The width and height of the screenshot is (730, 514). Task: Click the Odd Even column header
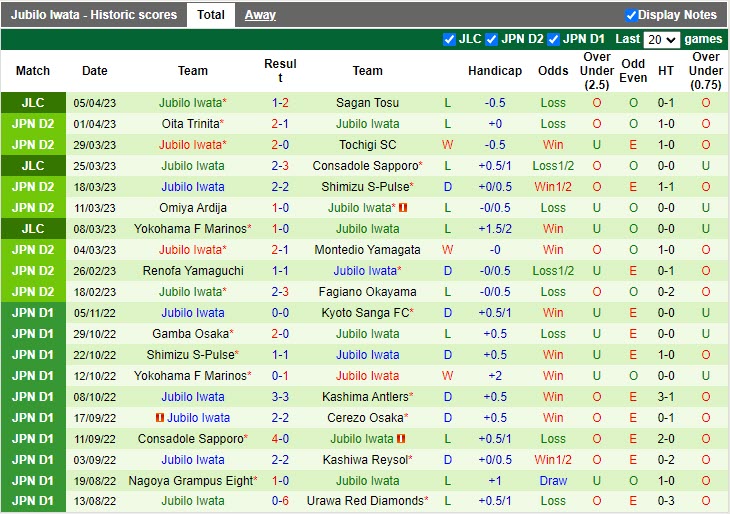(x=633, y=71)
